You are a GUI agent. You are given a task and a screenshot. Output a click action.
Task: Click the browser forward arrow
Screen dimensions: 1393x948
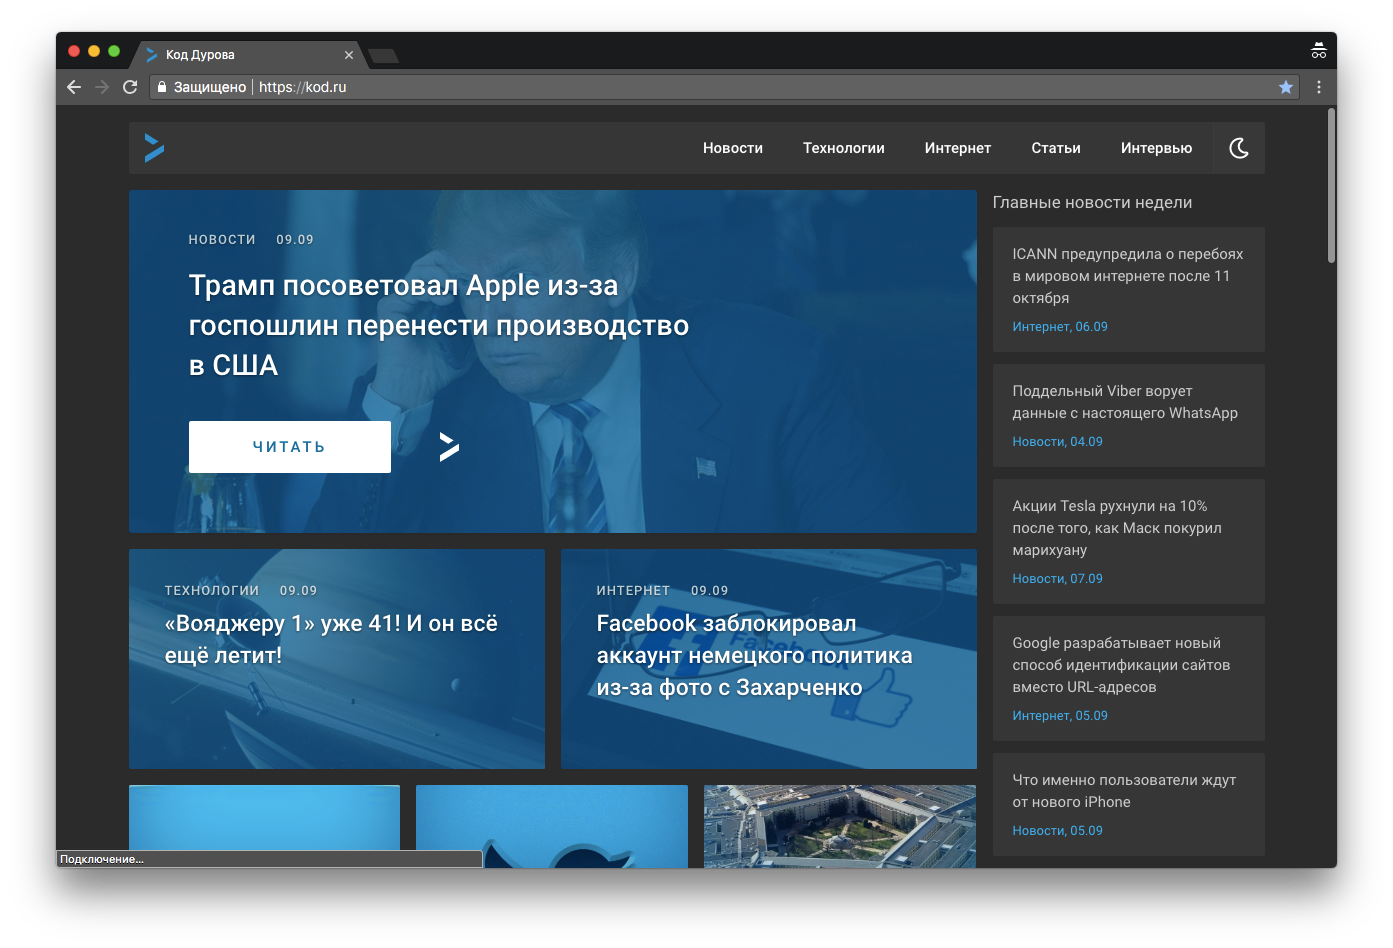click(102, 87)
